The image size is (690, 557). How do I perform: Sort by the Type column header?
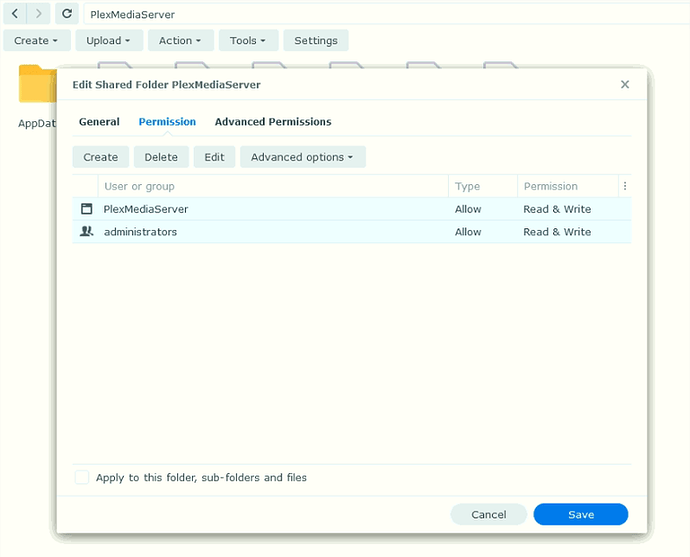pos(483,186)
